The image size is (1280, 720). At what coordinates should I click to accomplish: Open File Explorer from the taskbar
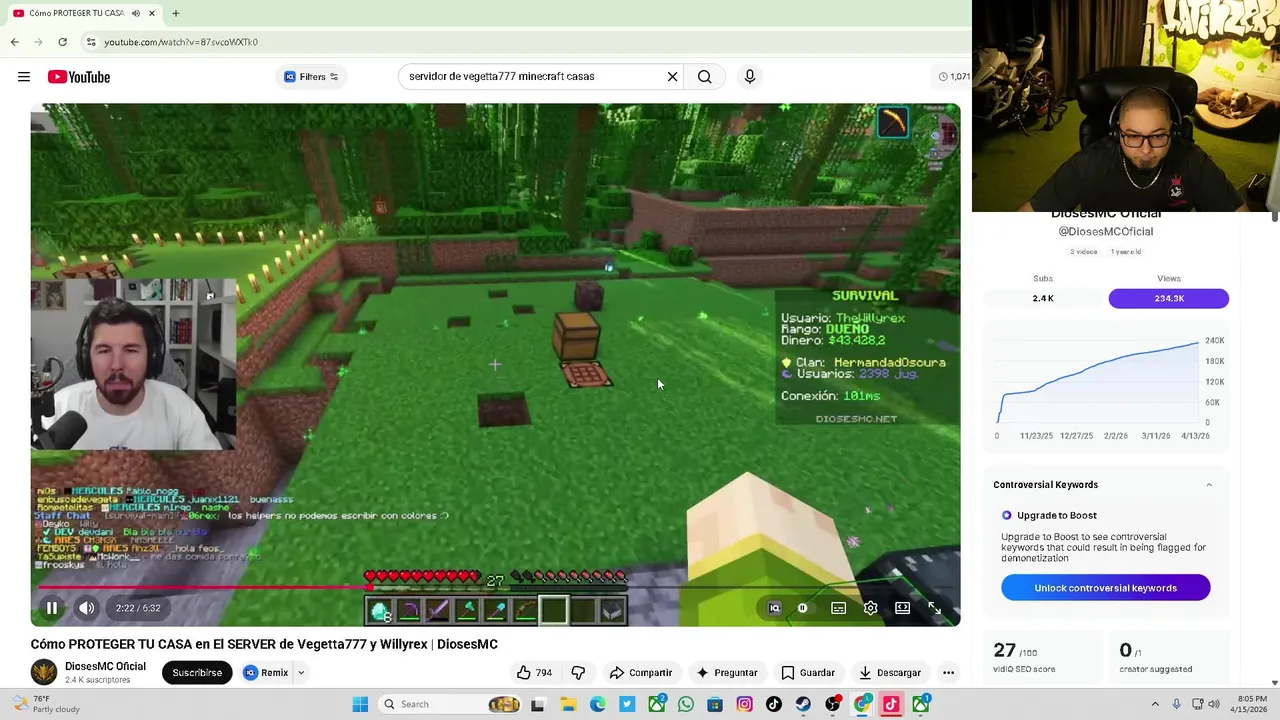point(568,704)
